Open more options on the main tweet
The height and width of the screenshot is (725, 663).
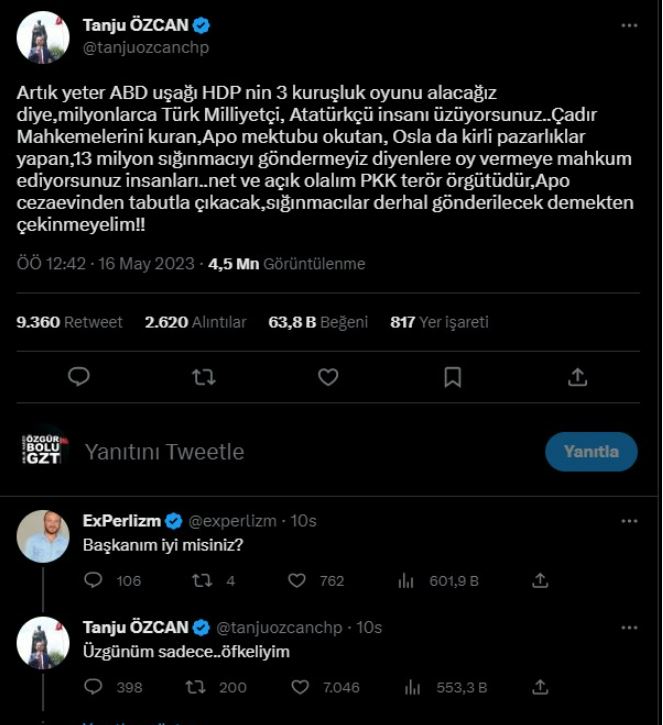tap(628, 25)
